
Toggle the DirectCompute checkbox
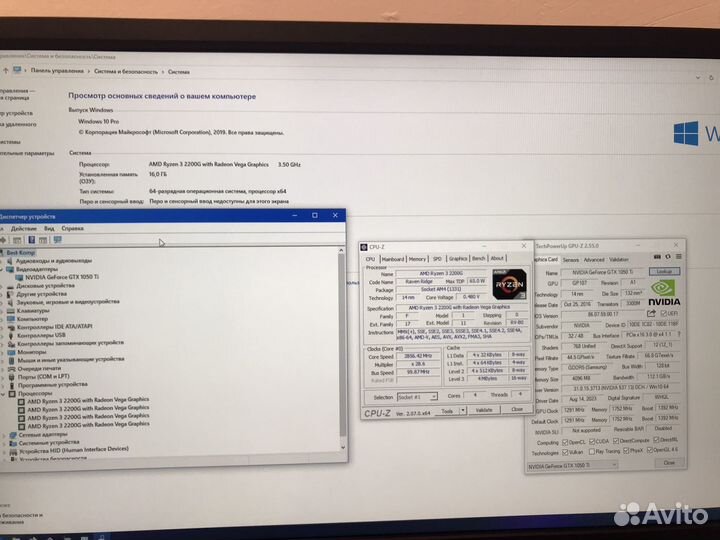pyautogui.click(x=616, y=441)
